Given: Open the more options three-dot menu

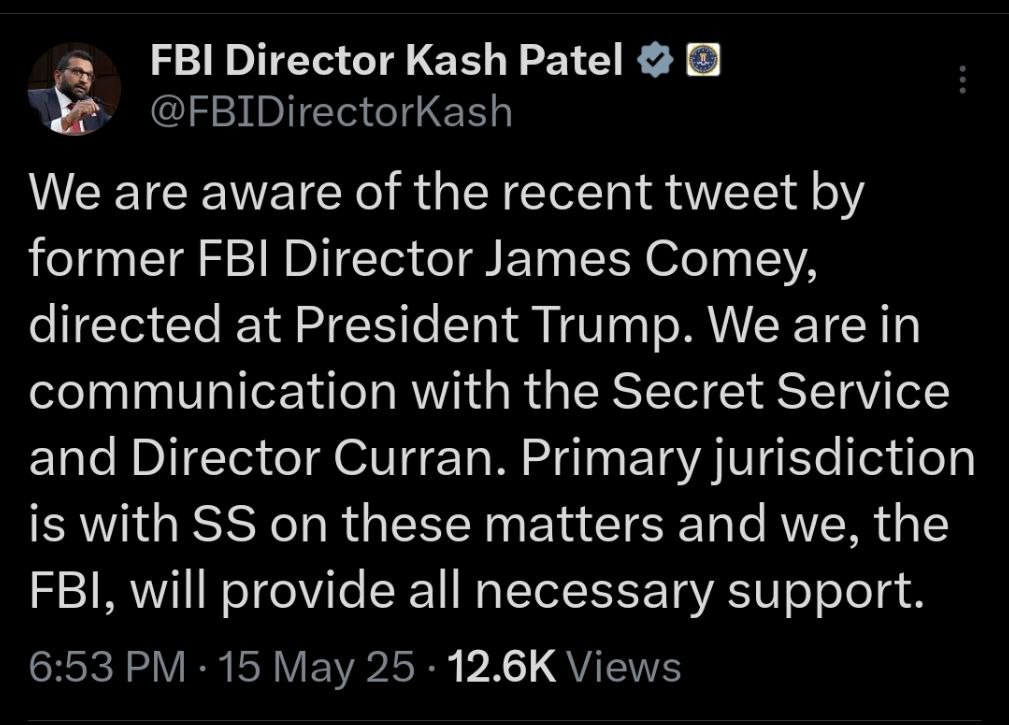Looking at the screenshot, I should pyautogui.click(x=963, y=79).
